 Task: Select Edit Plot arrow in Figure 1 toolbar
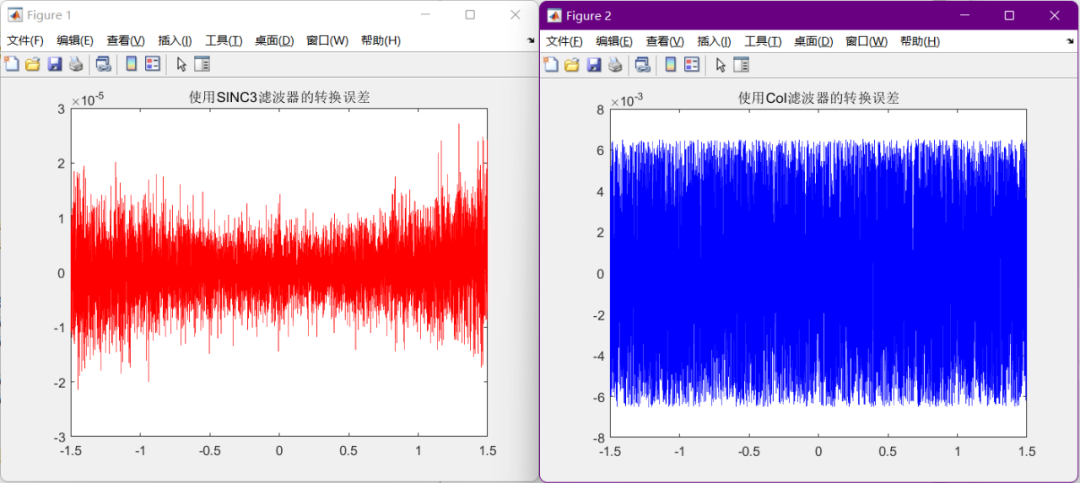tap(181, 65)
